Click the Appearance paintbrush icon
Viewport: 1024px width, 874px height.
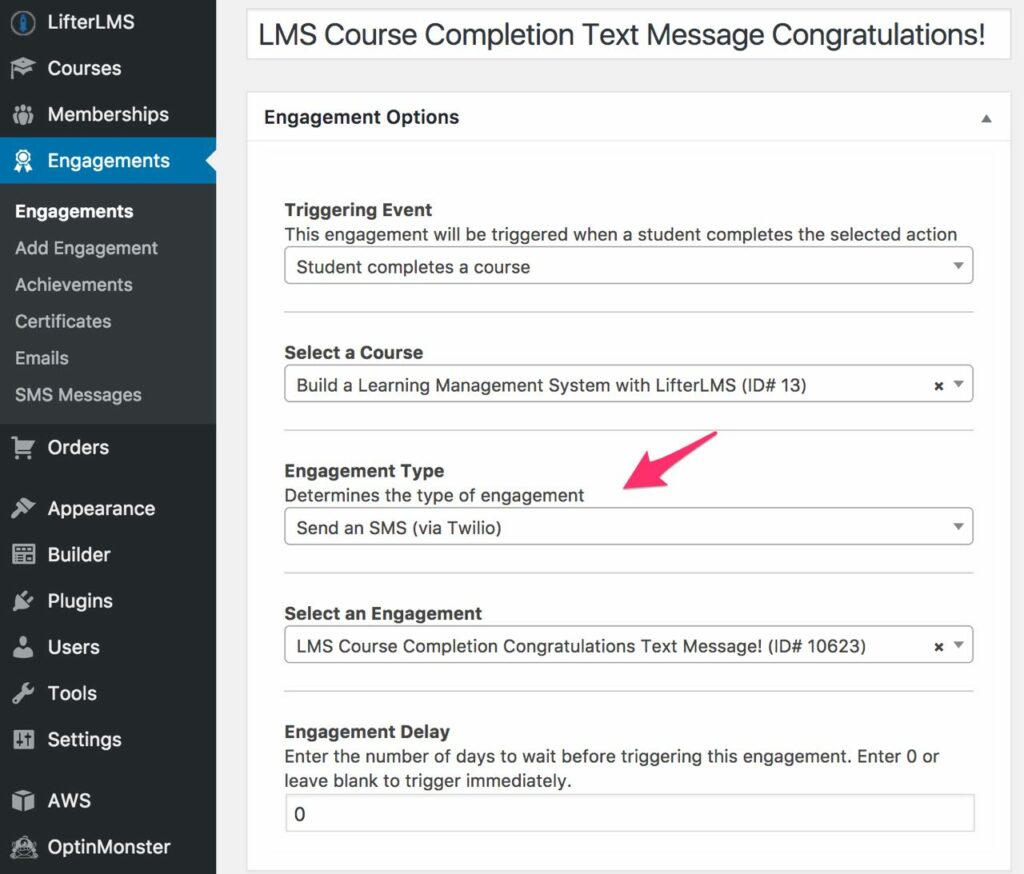[24, 508]
